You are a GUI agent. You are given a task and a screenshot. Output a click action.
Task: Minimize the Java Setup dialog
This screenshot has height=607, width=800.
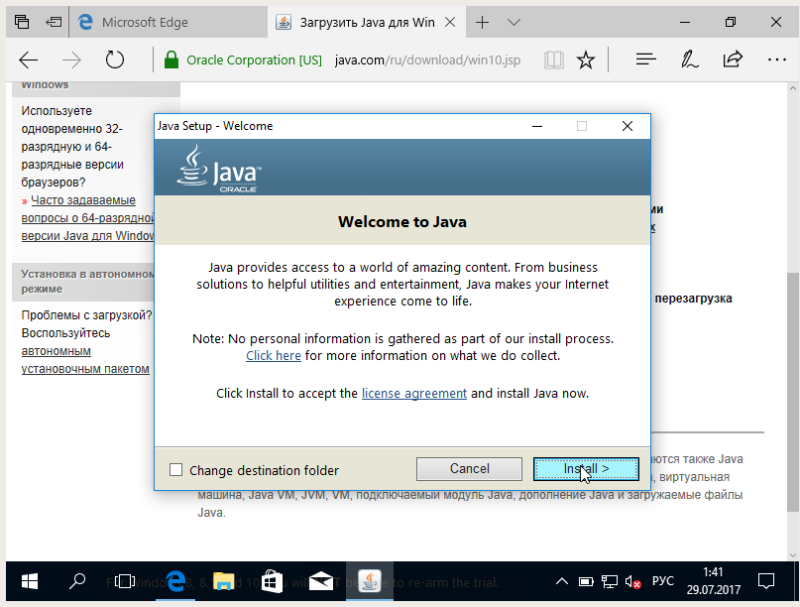coord(537,126)
